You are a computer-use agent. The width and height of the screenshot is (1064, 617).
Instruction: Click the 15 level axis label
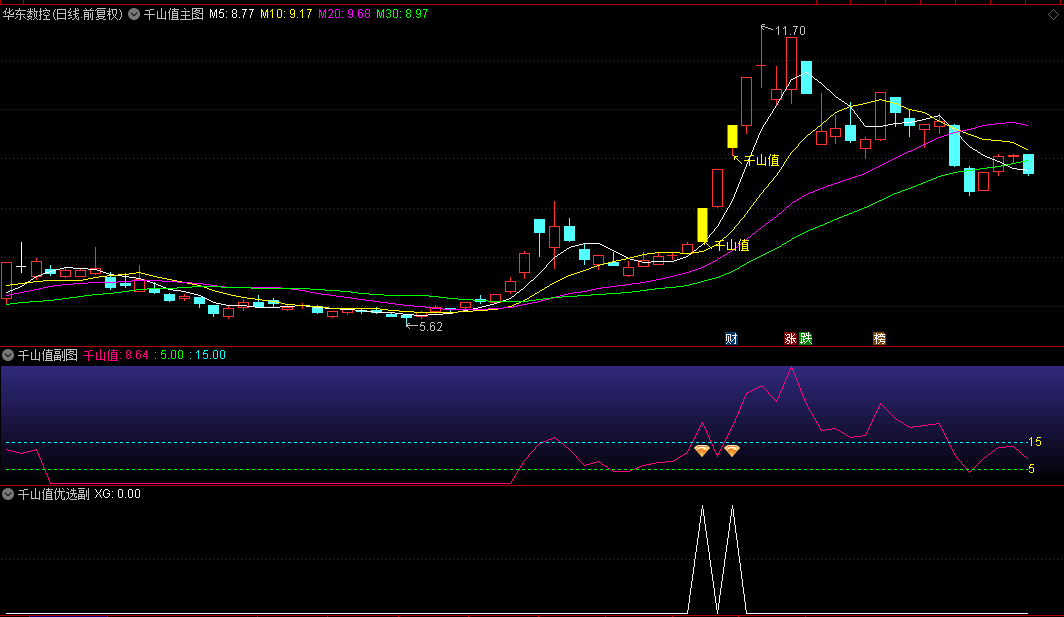pos(1035,442)
